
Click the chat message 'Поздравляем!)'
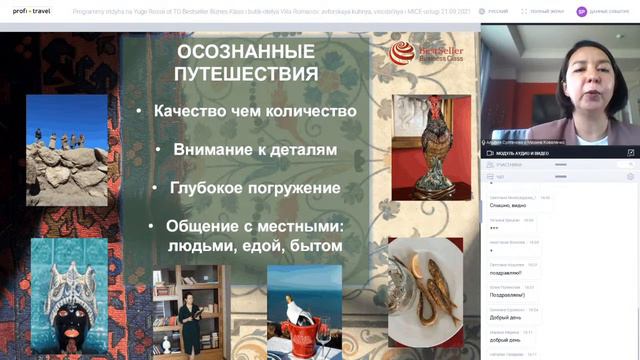click(507, 295)
